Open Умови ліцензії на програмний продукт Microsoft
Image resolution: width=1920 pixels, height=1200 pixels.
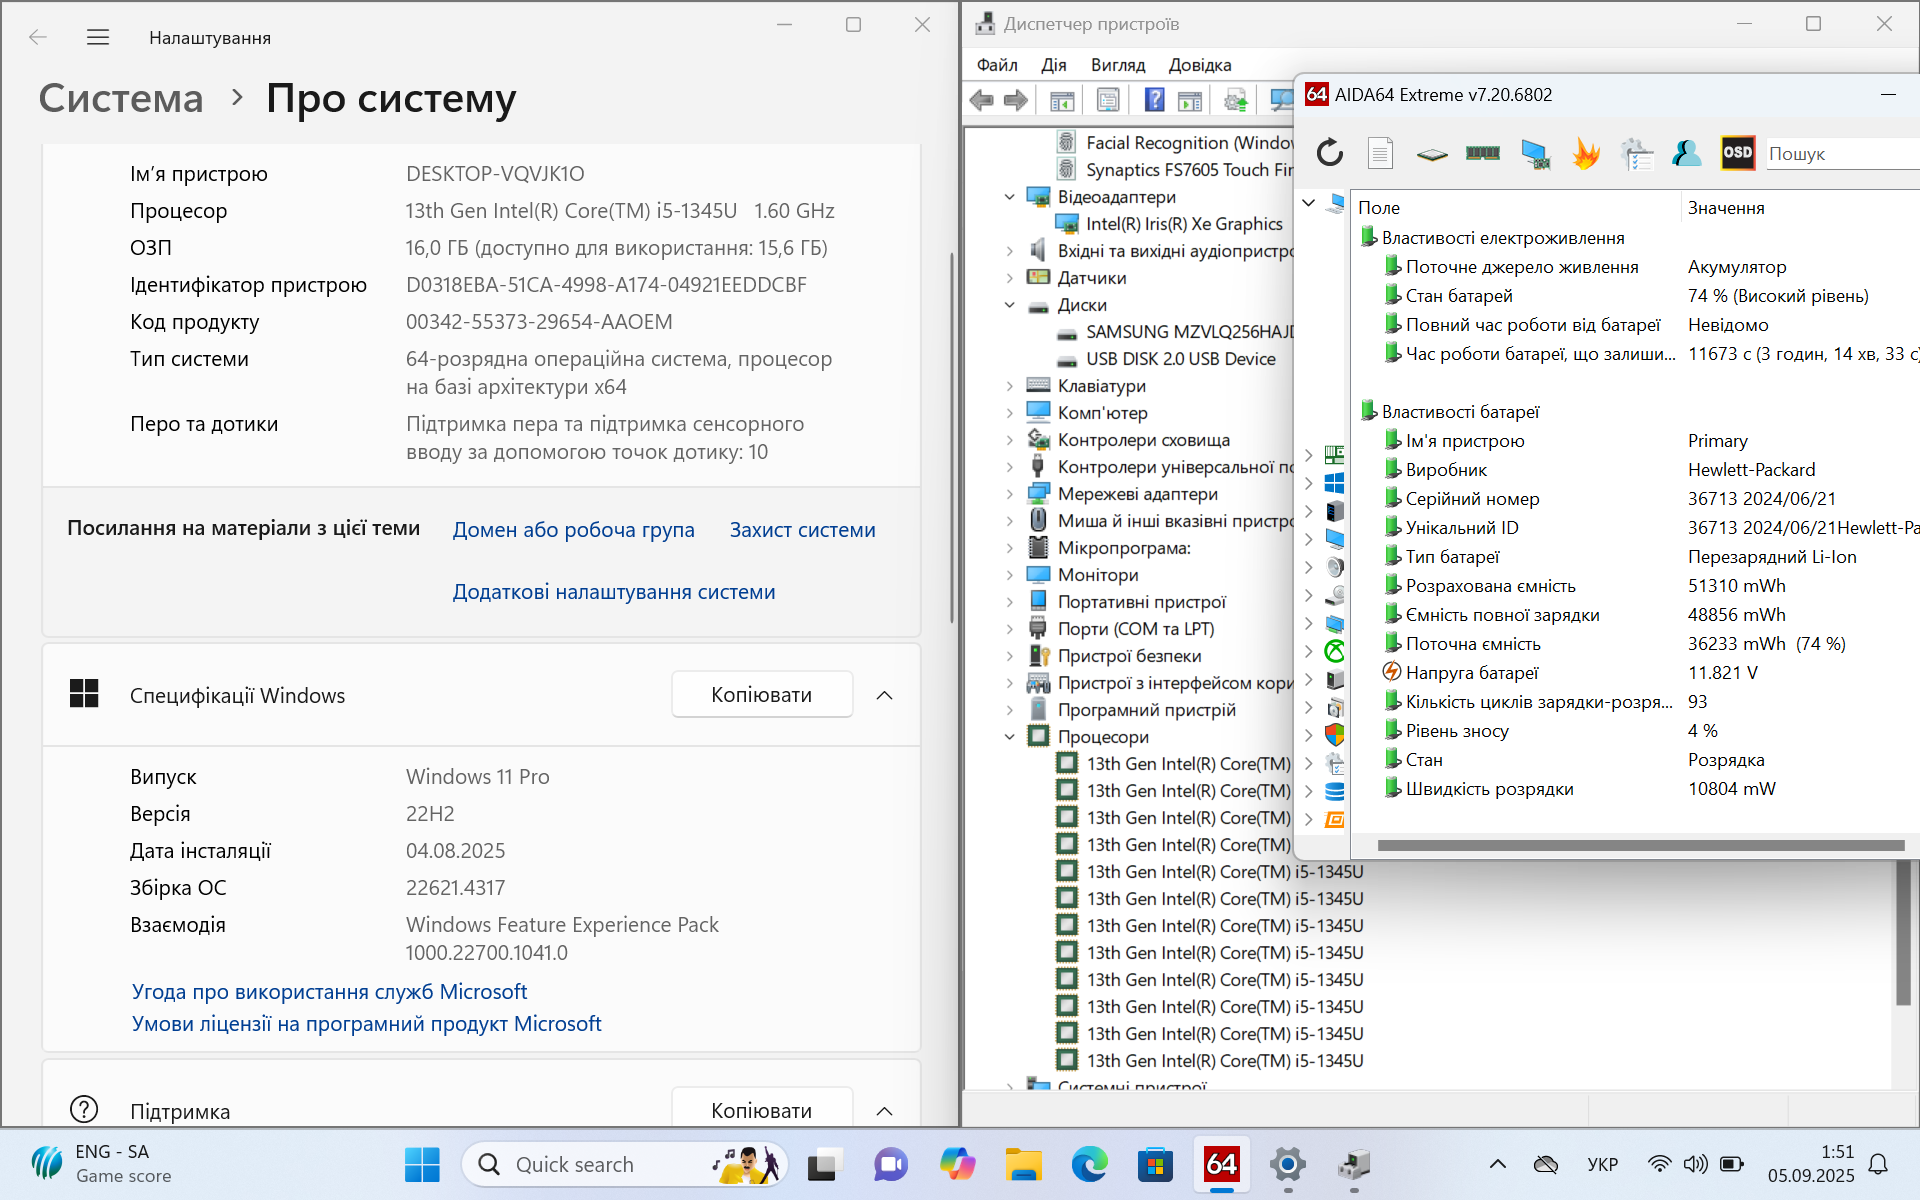[x=367, y=1024]
